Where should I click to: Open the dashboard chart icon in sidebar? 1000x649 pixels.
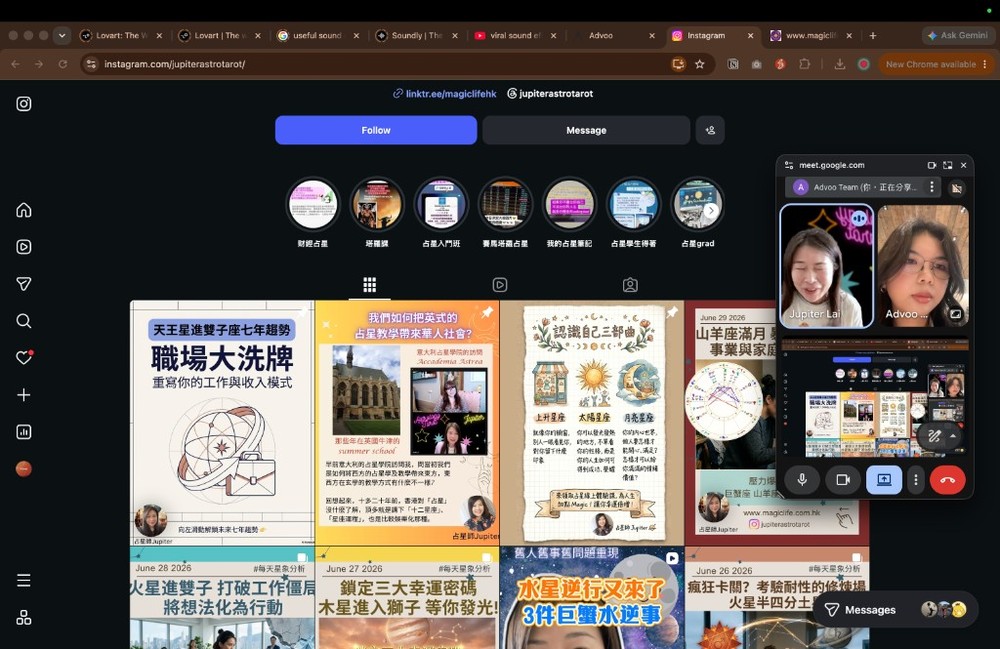(x=24, y=432)
